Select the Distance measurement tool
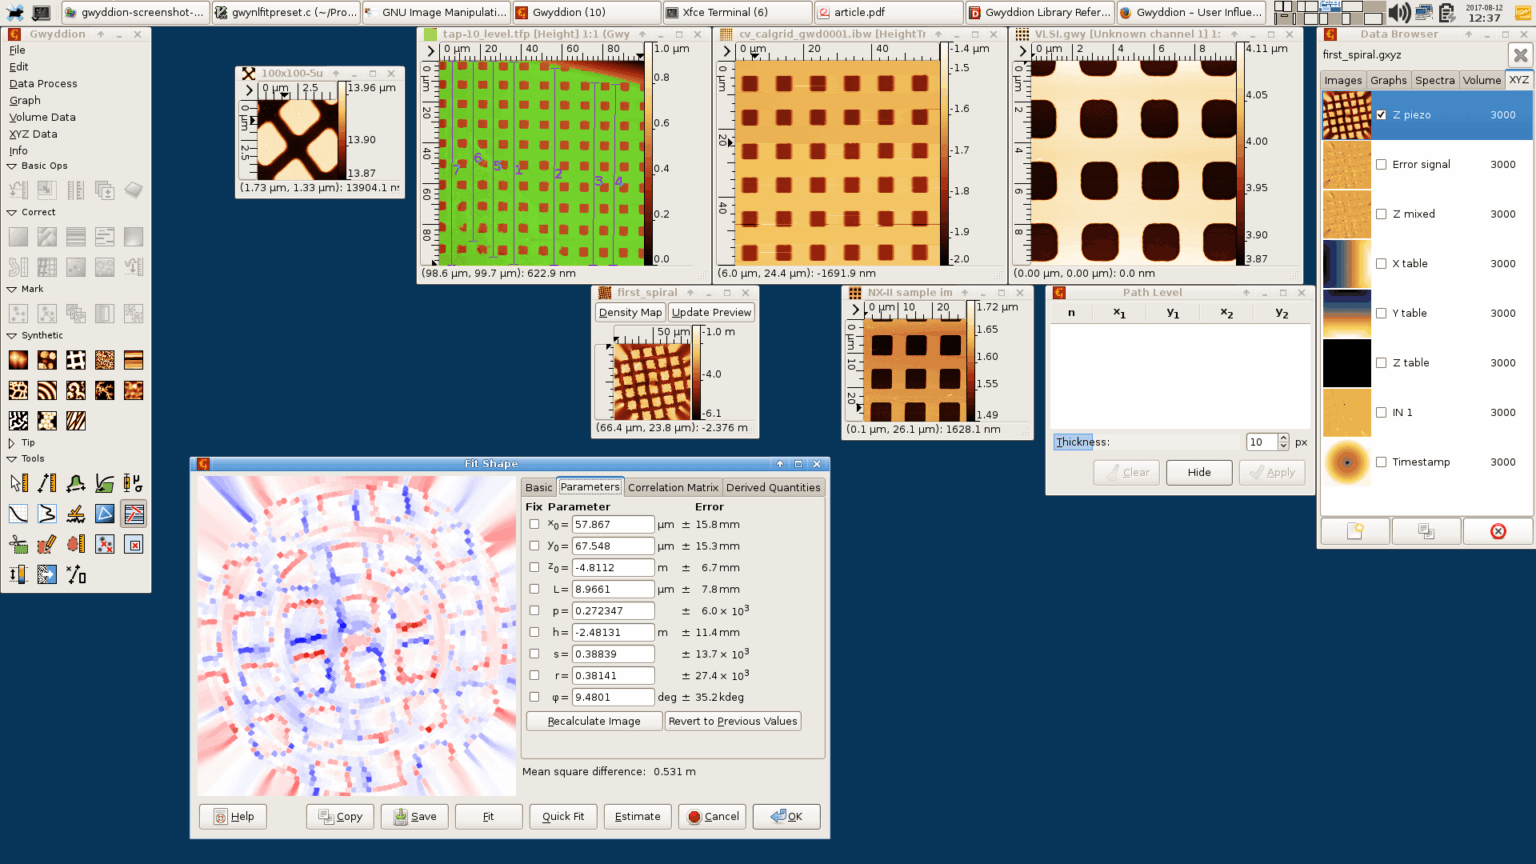Screen dimensions: 1536x864 click(48, 483)
